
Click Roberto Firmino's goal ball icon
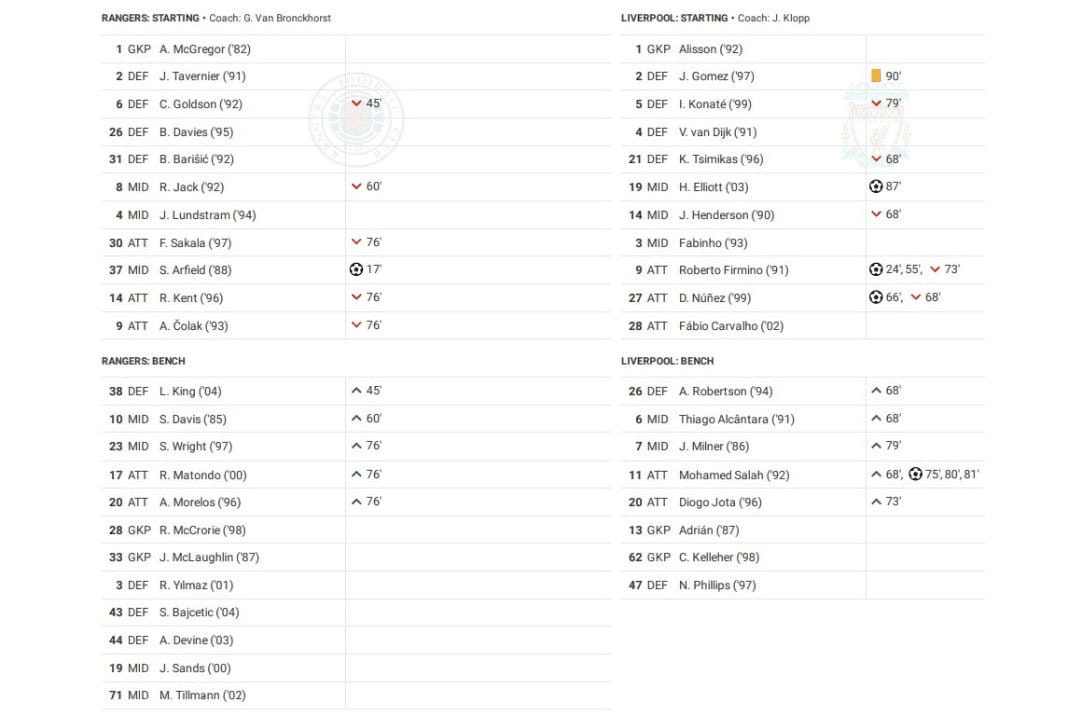coord(876,270)
